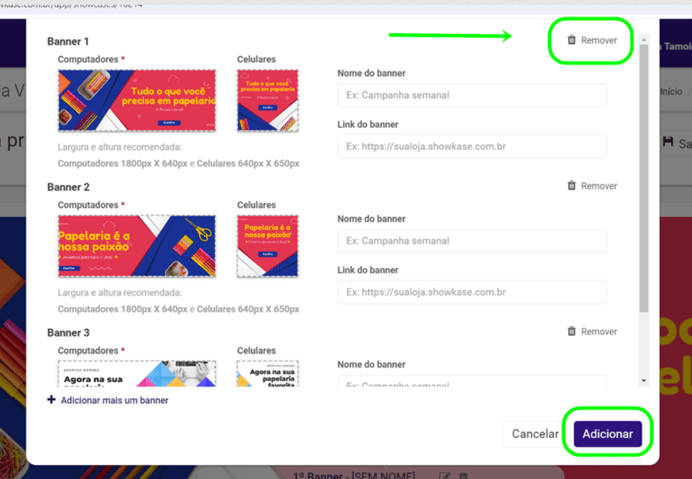The image size is (692, 479).
Task: Click the trash icon for Banner 3
Action: 572,331
